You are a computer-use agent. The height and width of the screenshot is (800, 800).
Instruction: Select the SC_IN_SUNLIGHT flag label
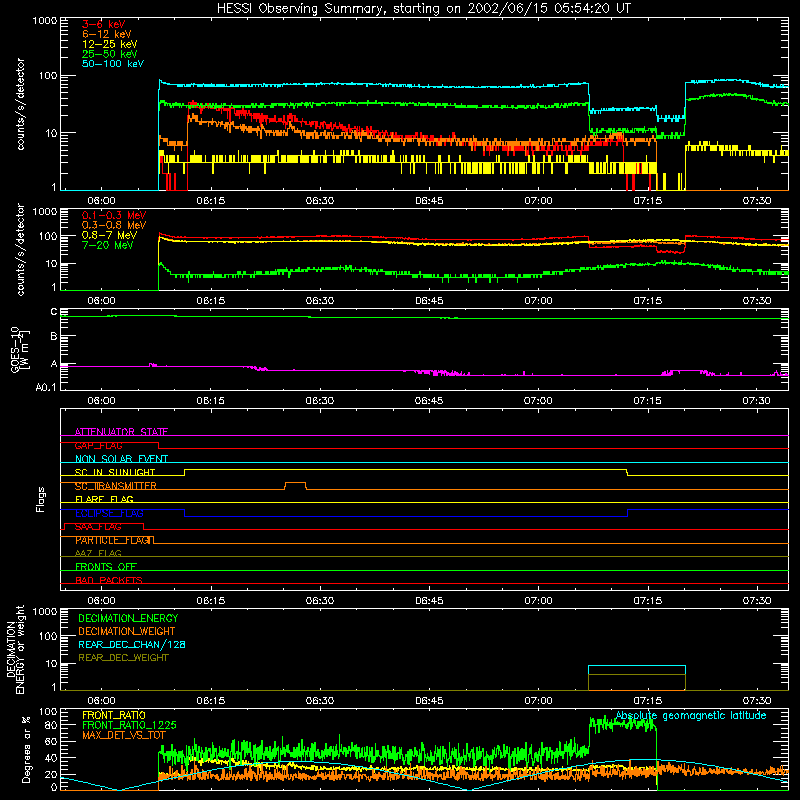point(115,472)
